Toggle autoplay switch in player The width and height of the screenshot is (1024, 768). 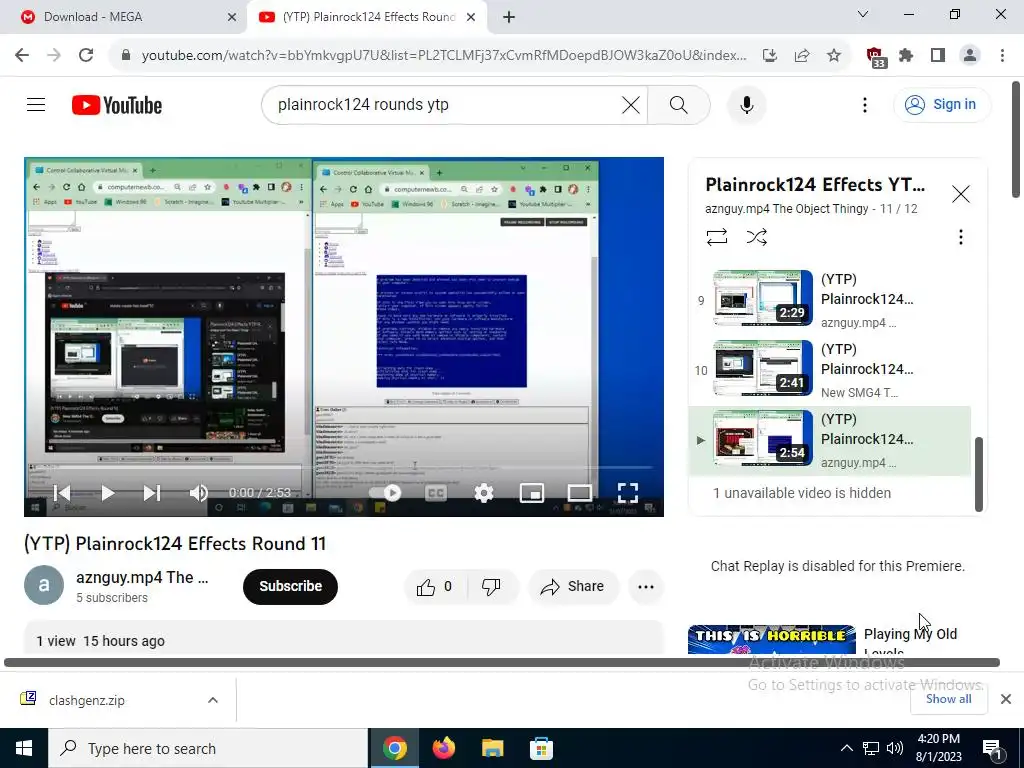[x=386, y=492]
